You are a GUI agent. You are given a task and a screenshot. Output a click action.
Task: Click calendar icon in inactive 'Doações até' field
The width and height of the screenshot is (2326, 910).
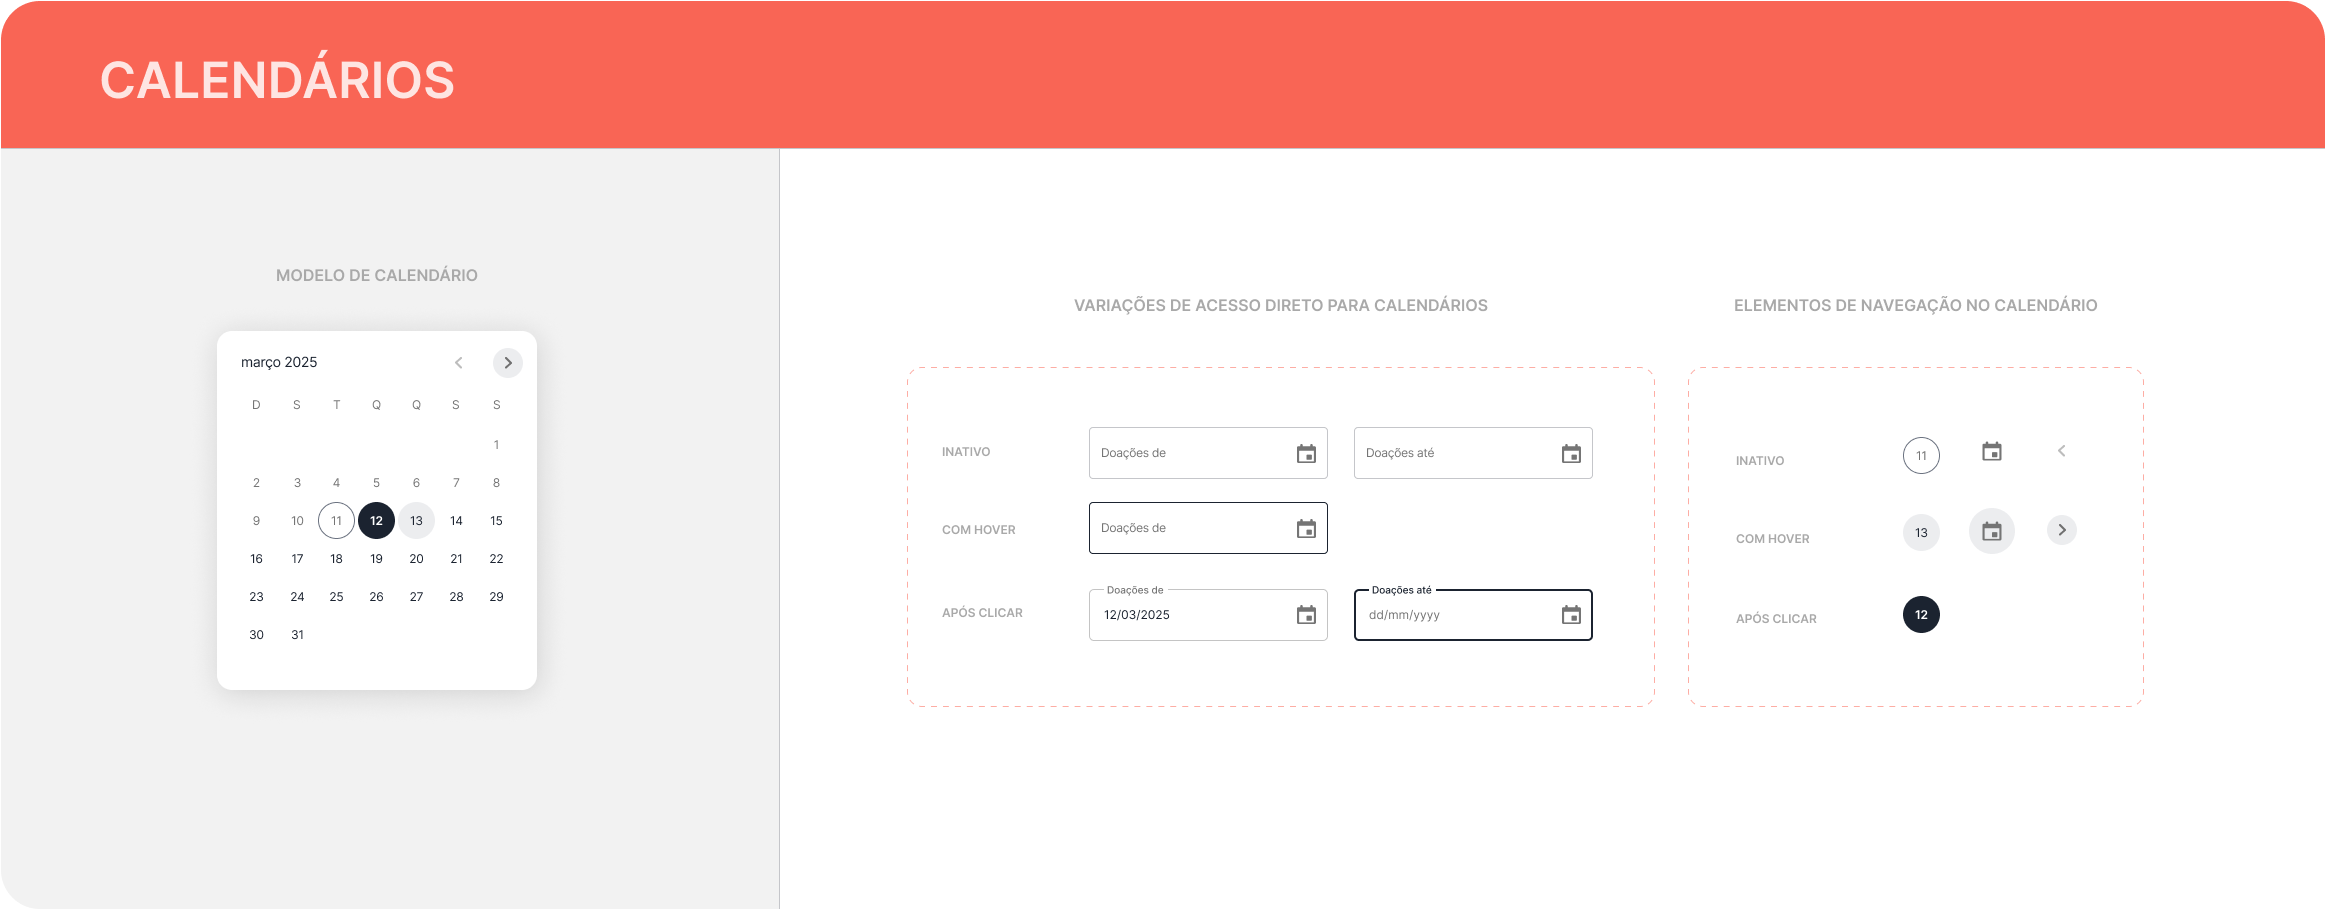pos(1571,454)
